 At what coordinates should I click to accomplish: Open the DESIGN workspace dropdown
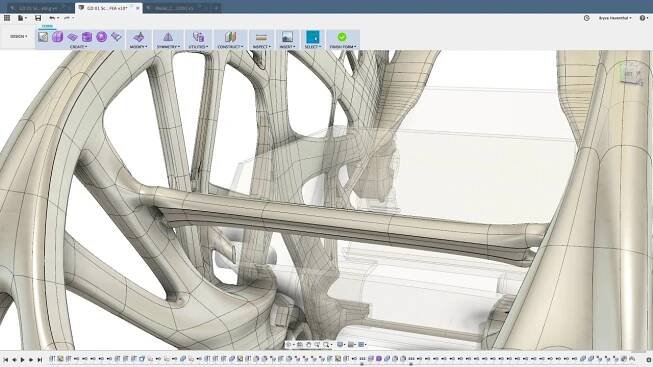19,36
